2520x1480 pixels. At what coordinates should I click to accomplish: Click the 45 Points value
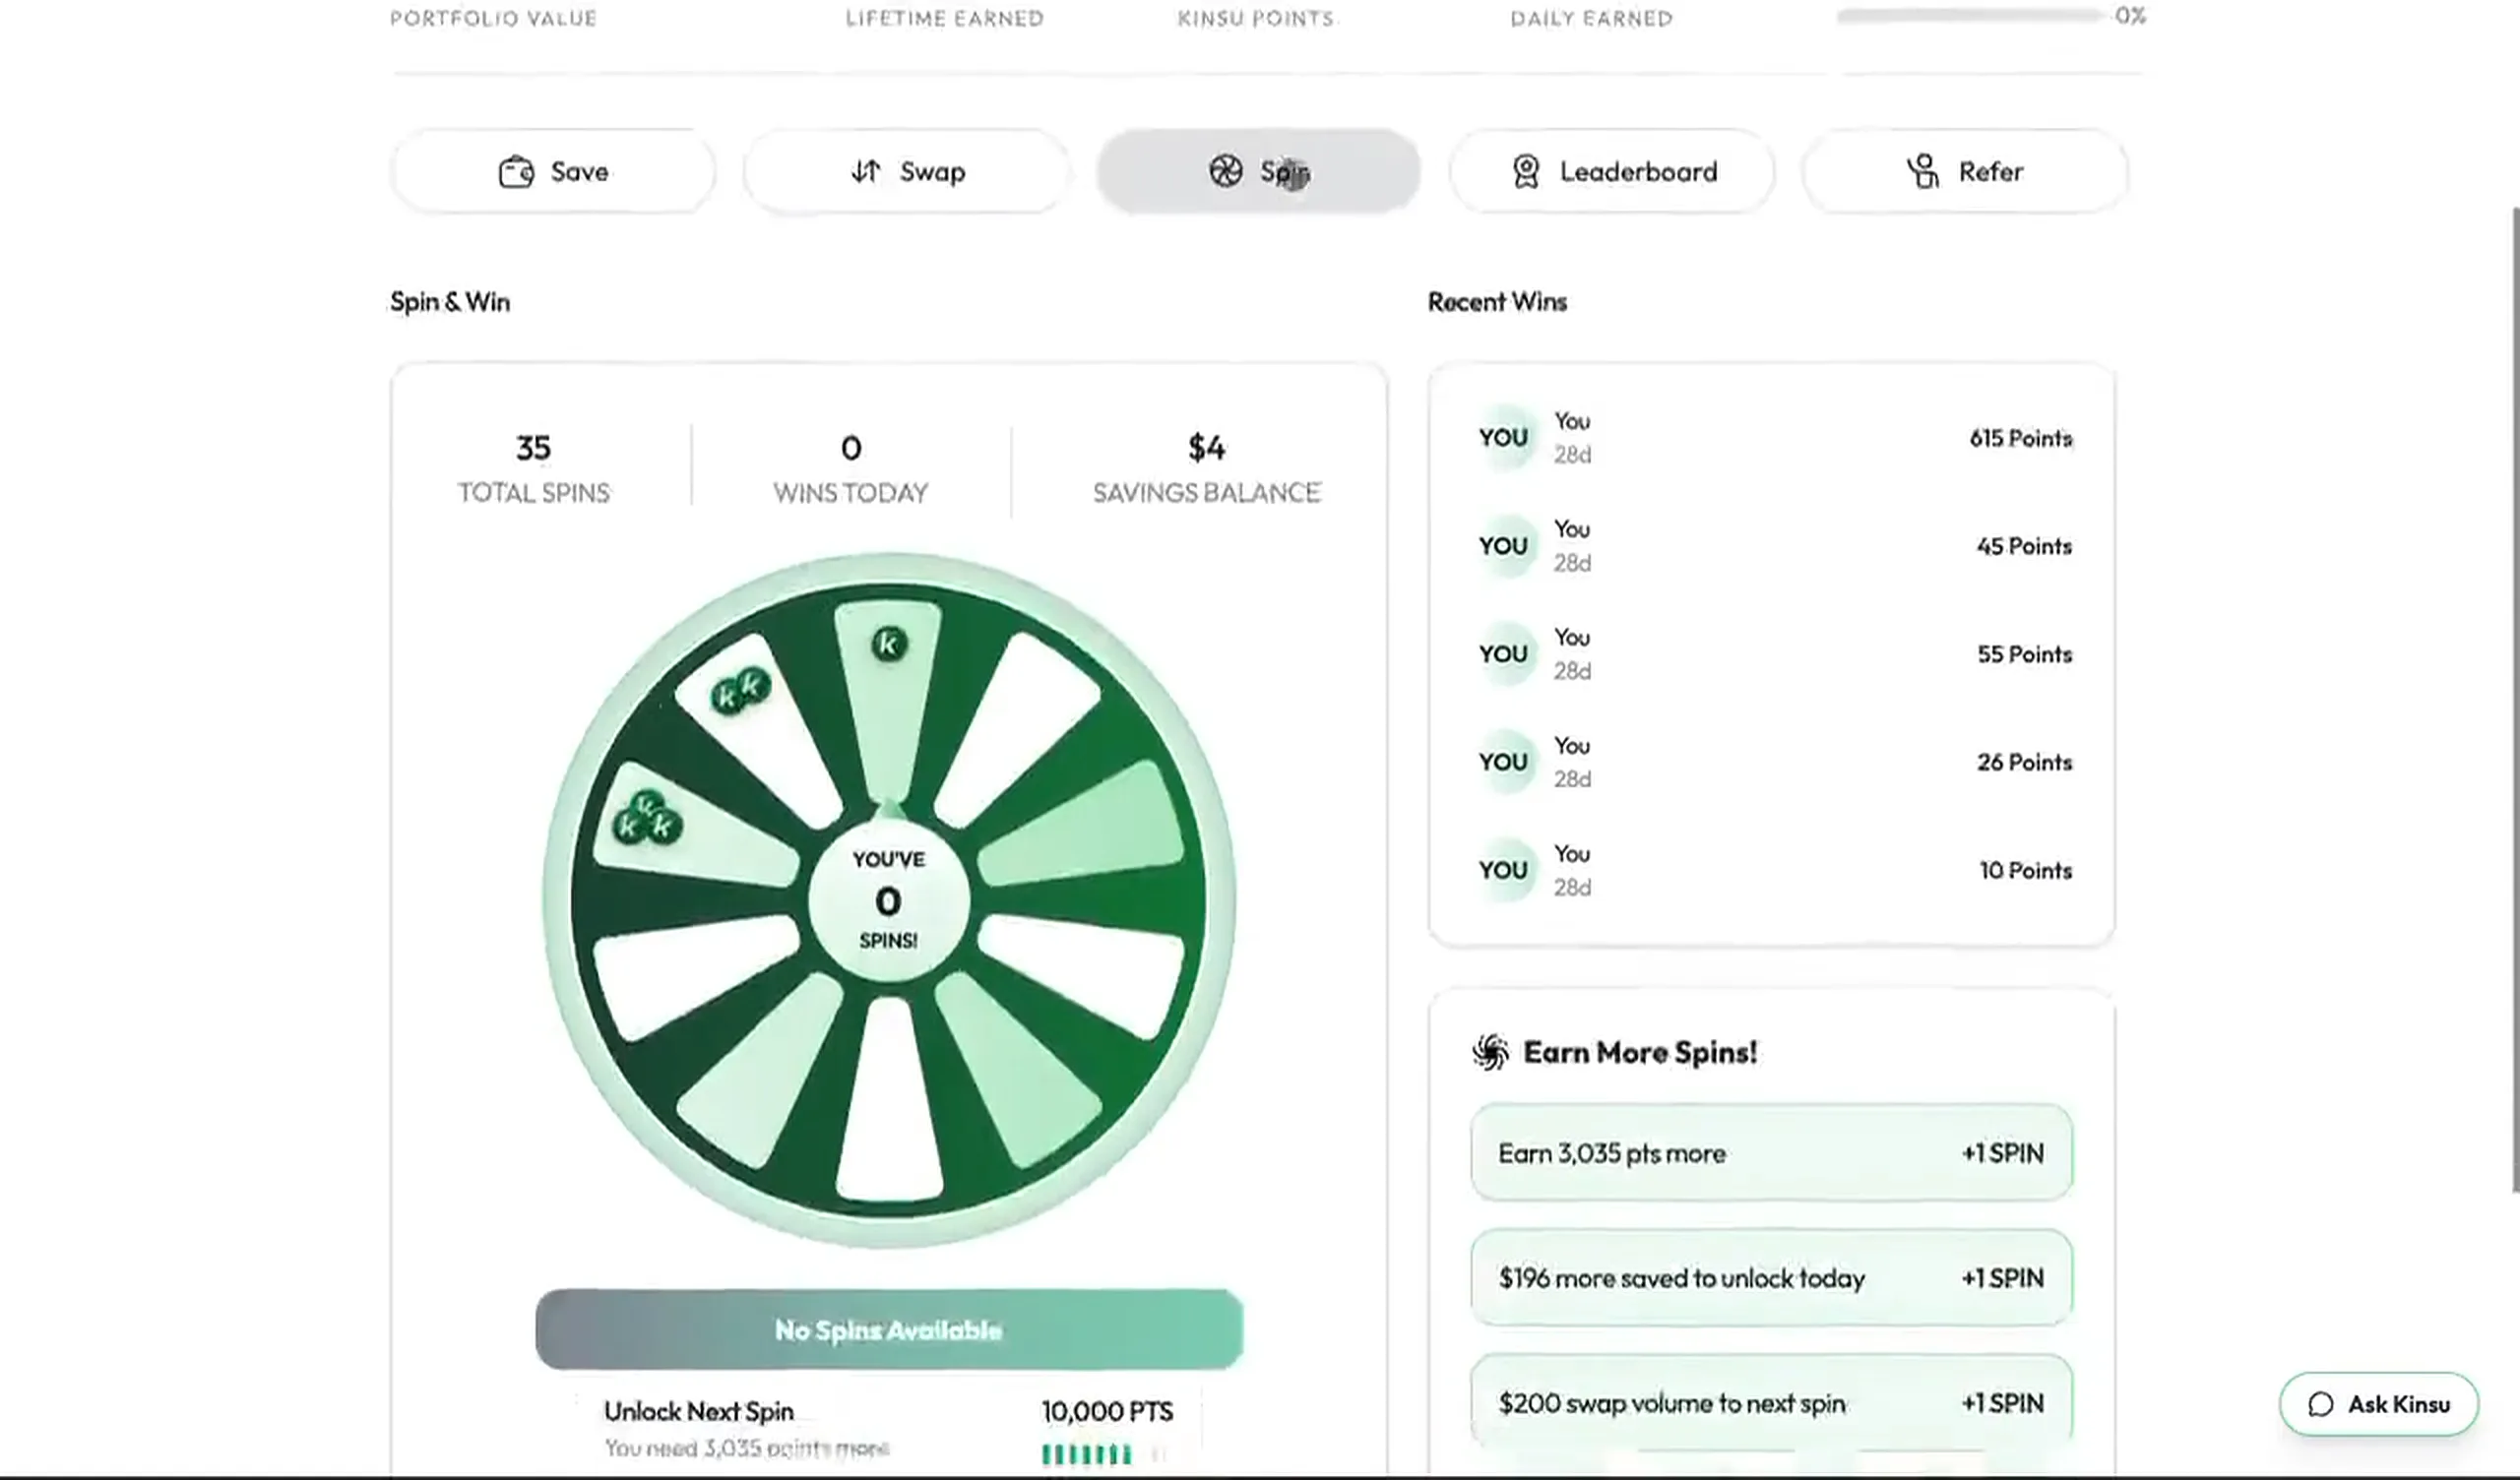[x=2024, y=546]
